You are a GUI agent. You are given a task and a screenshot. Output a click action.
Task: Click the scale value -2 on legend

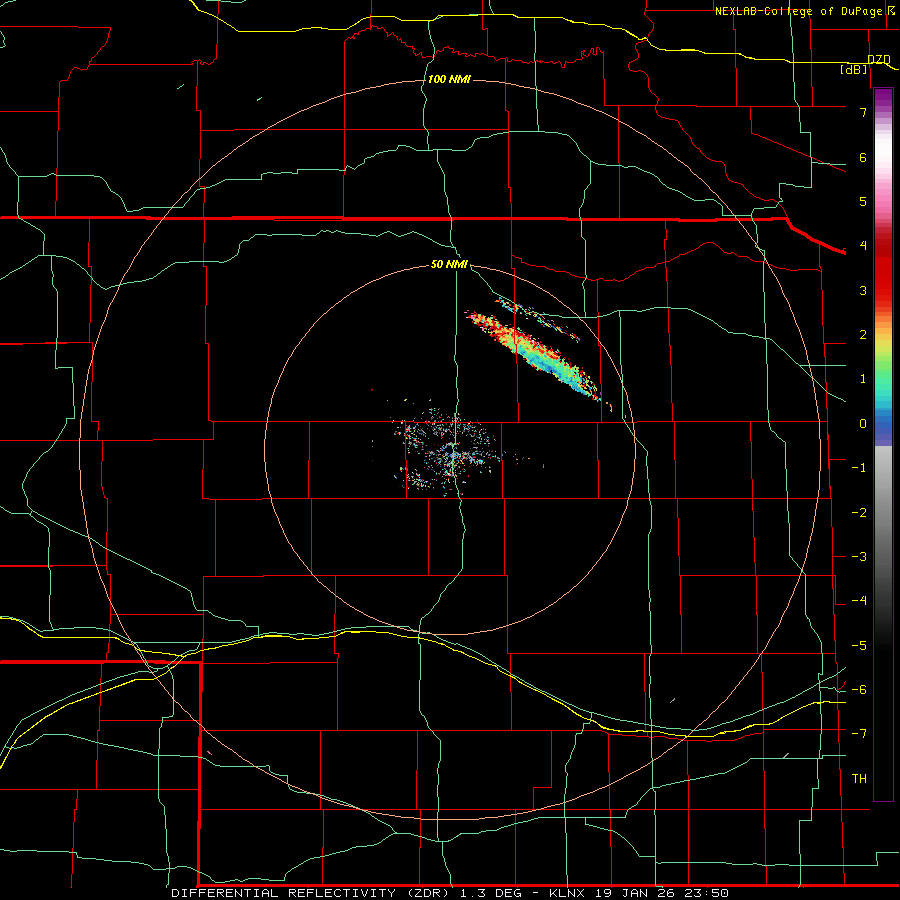859,513
